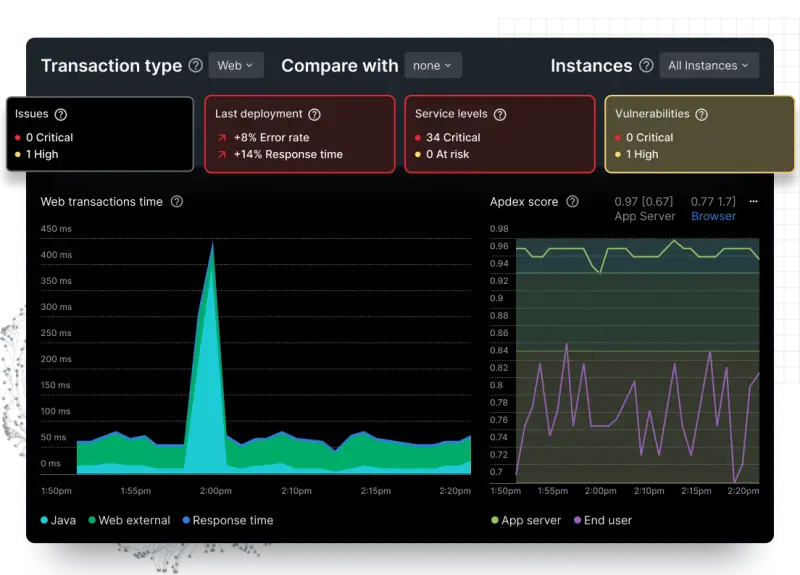
Task: Click the 2:00pm label on transactions chart axis
Action: click(215, 491)
